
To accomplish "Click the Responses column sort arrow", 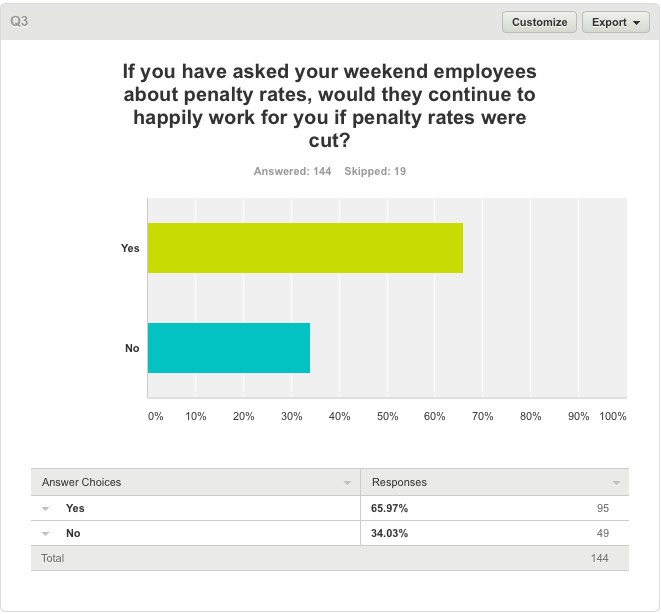I will [616, 483].
